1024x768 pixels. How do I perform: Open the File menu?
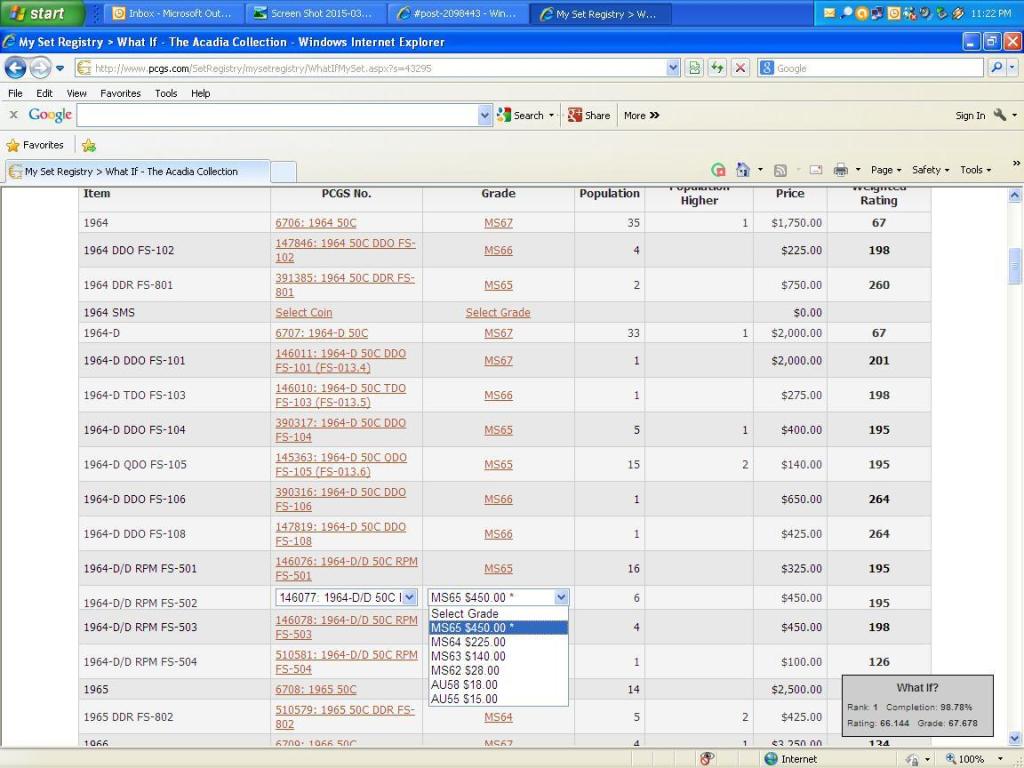click(15, 93)
